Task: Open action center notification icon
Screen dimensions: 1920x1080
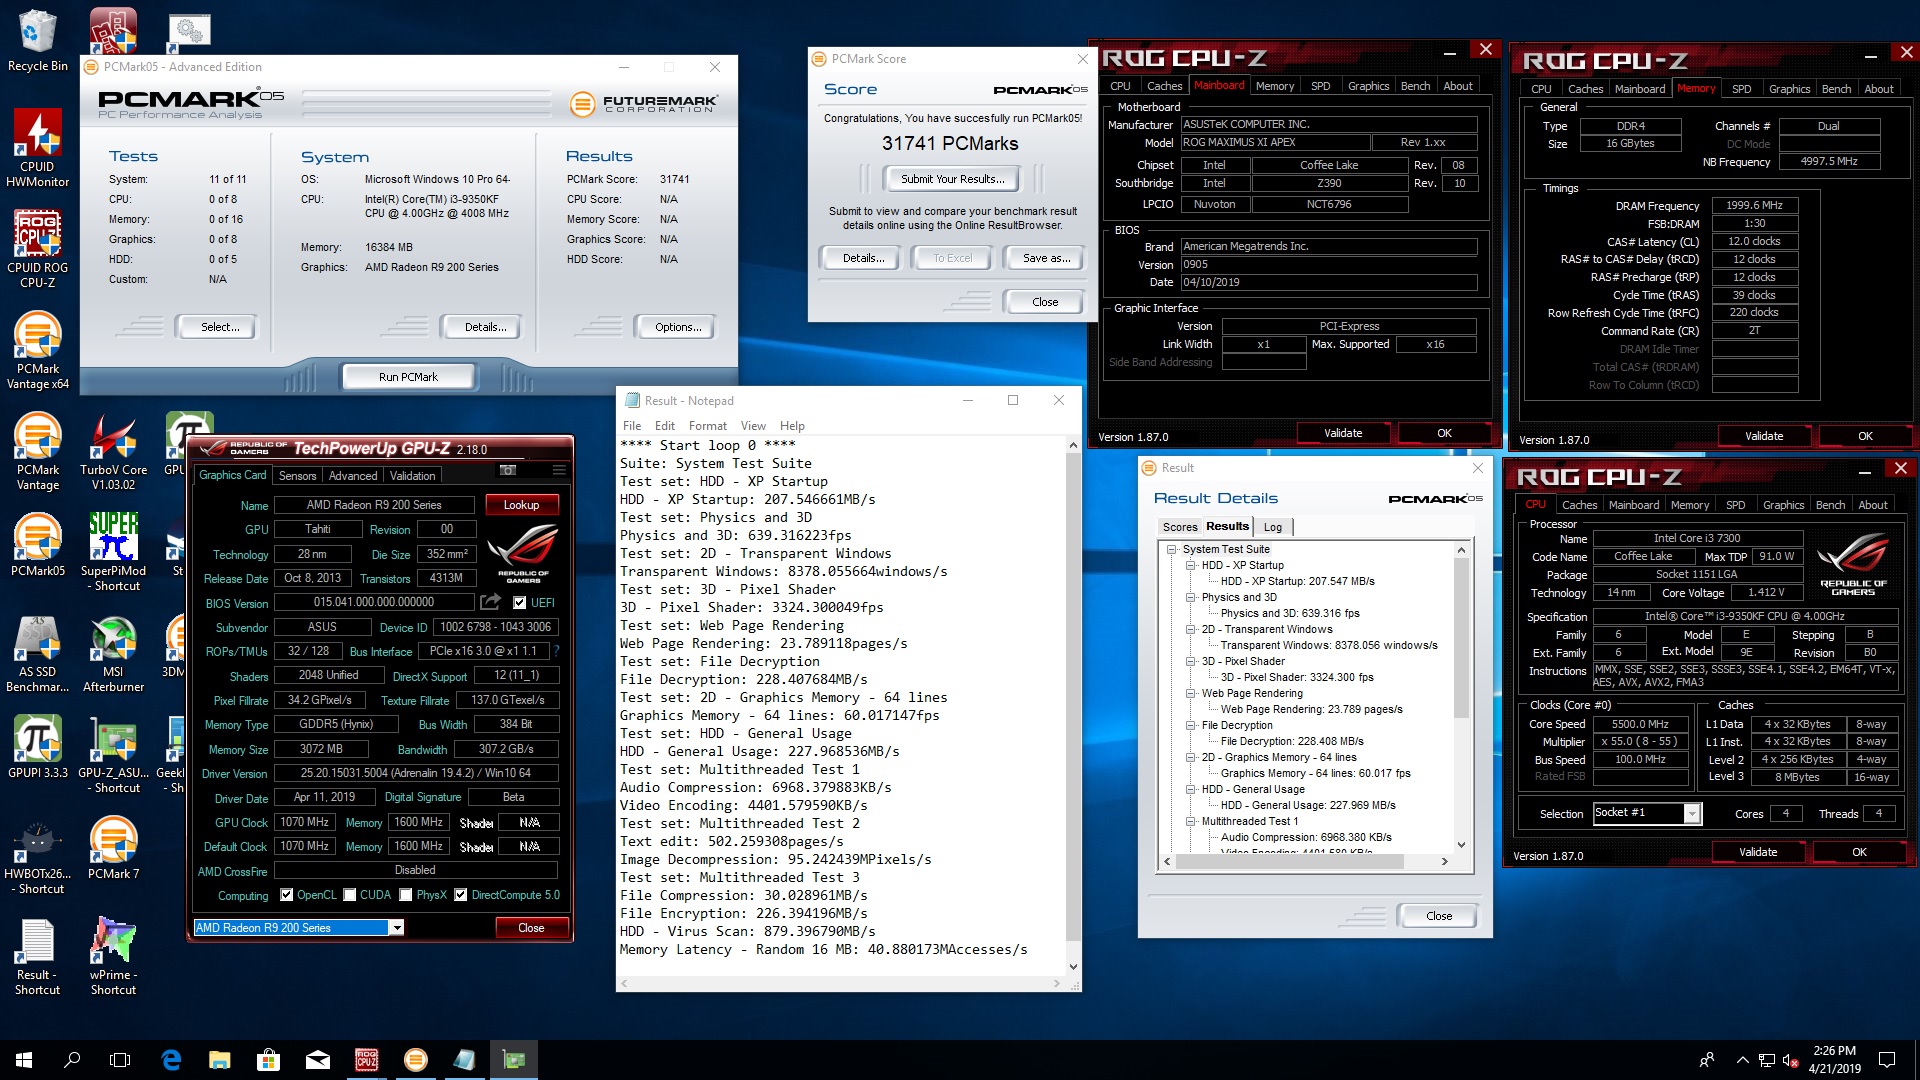Action: 1887,1060
